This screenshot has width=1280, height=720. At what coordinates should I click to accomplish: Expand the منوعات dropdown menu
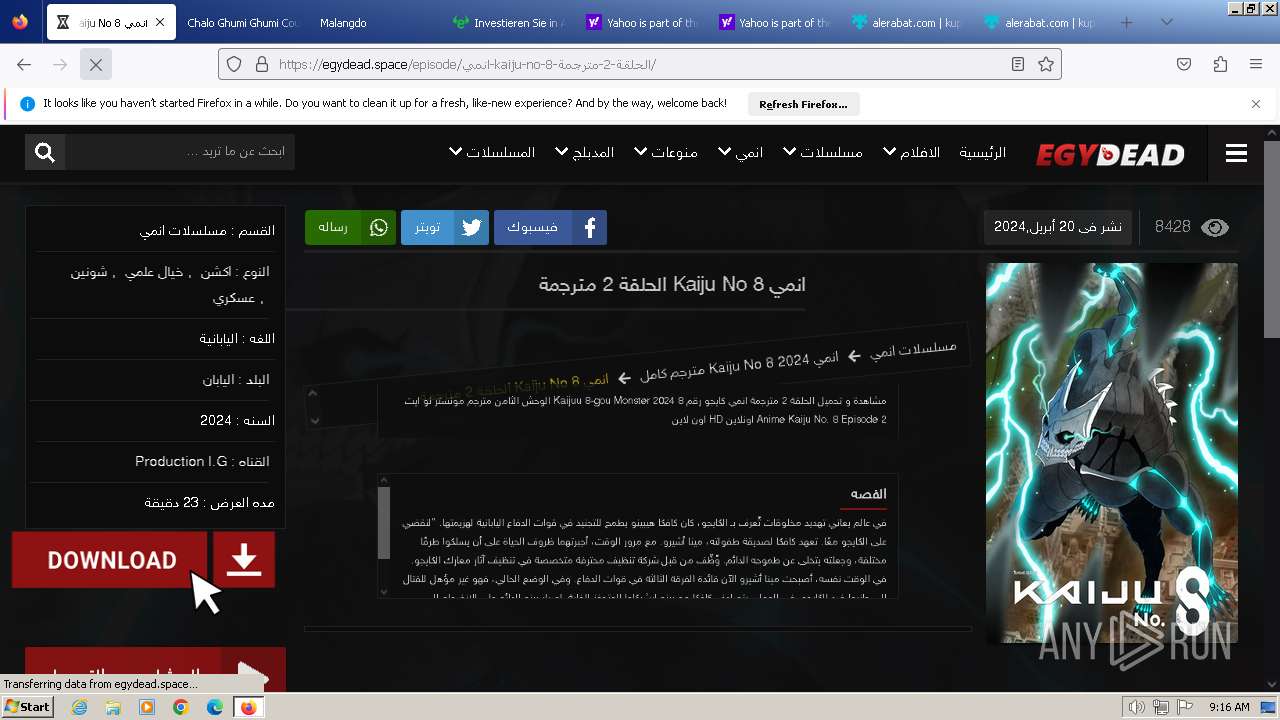665,152
